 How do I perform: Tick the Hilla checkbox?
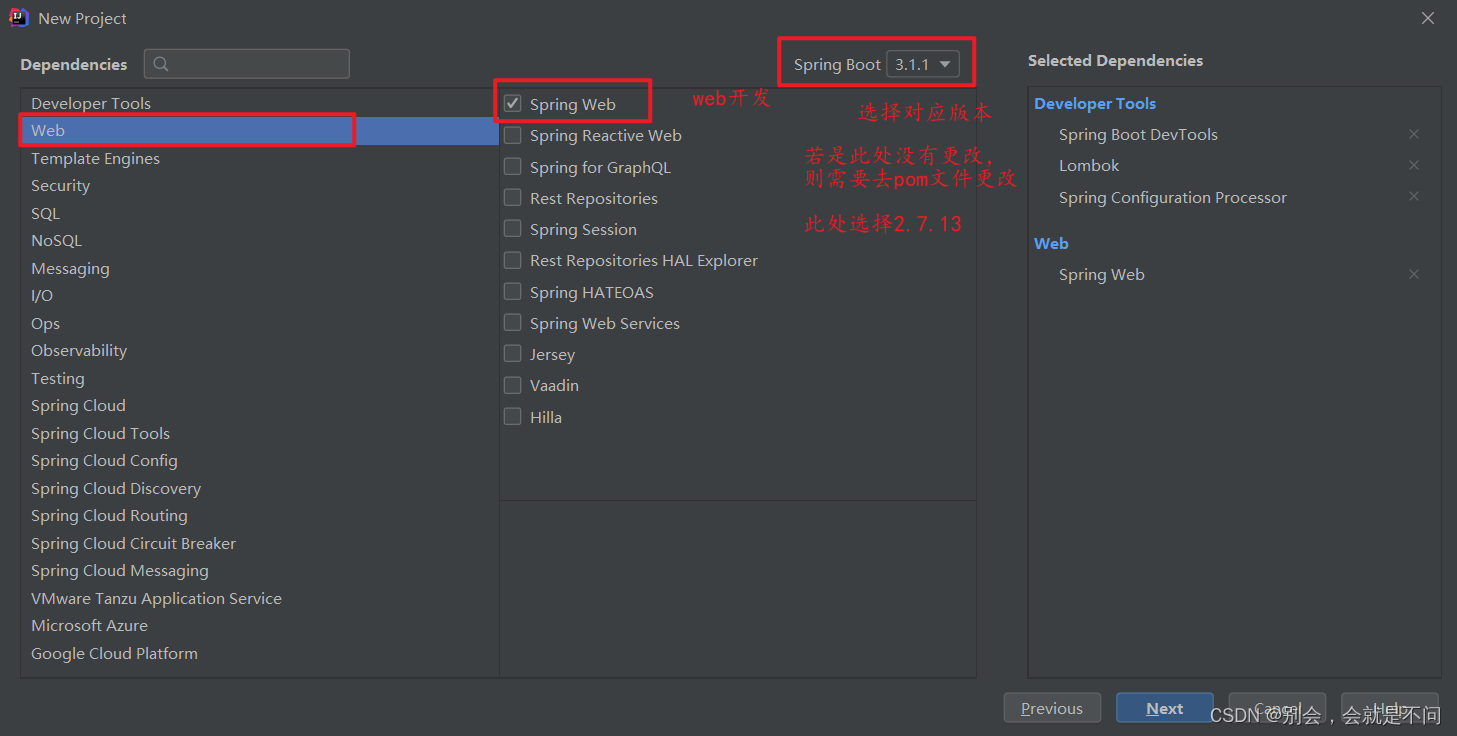513,417
